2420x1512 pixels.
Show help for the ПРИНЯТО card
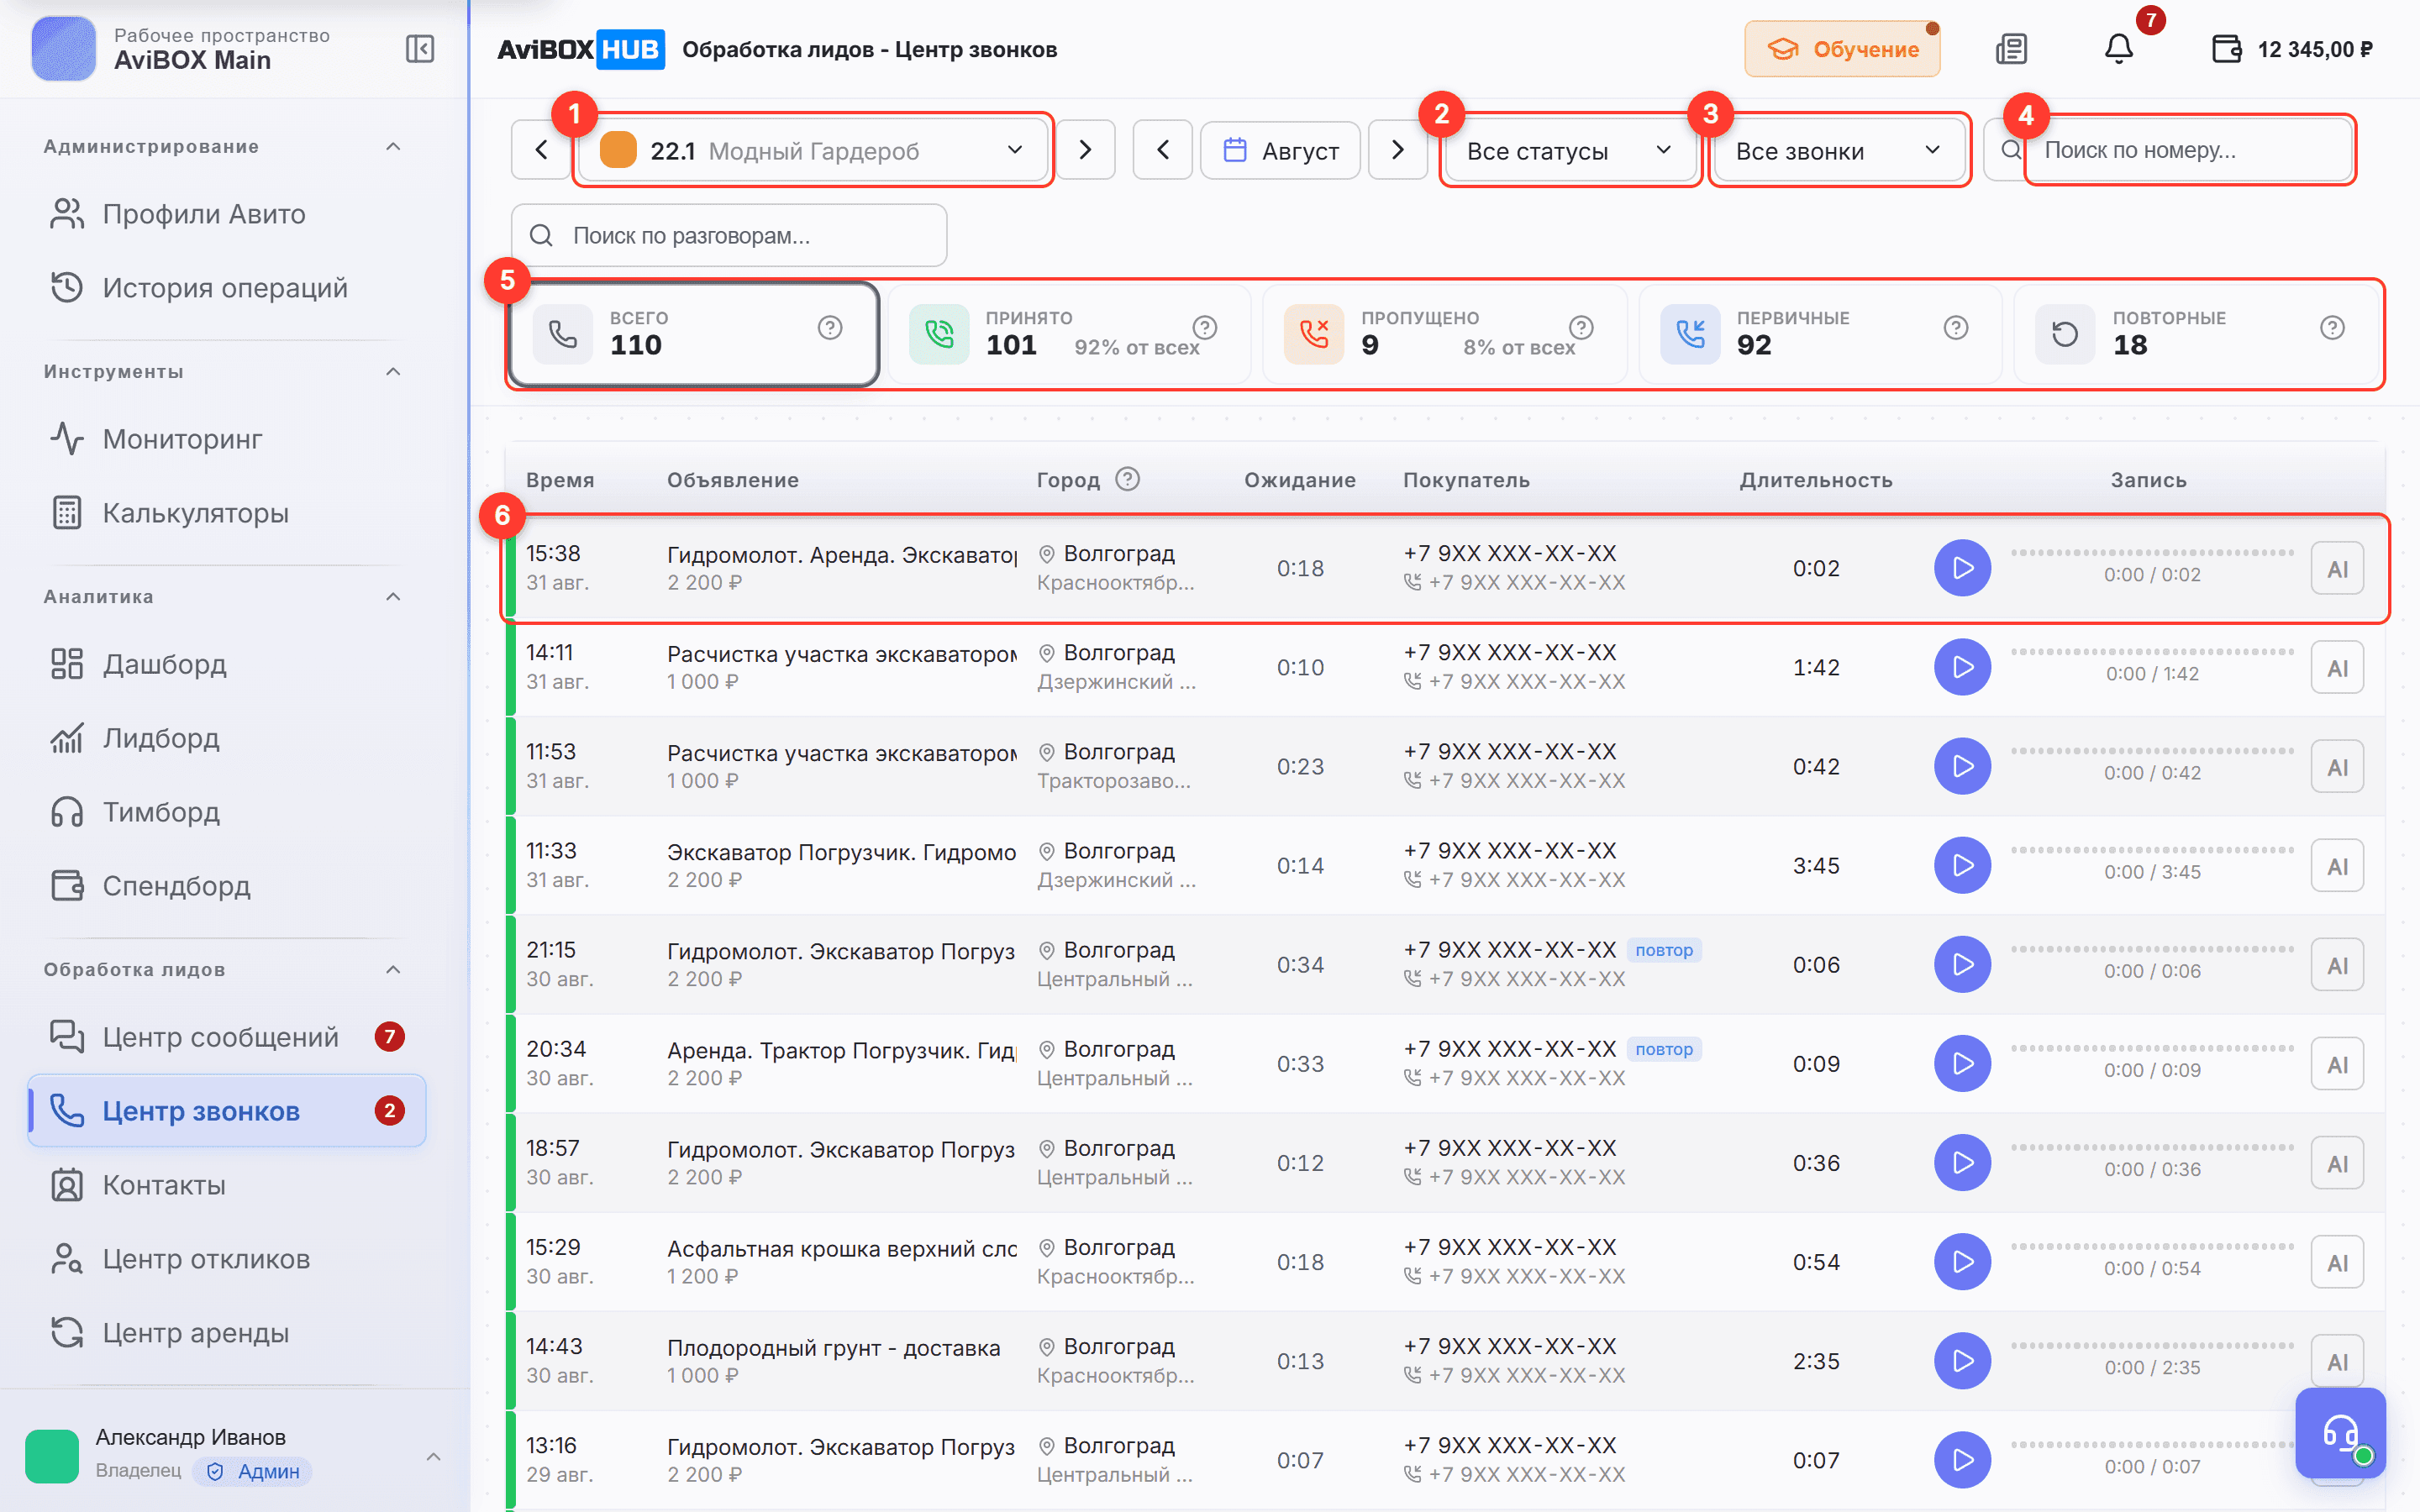pyautogui.click(x=1205, y=328)
